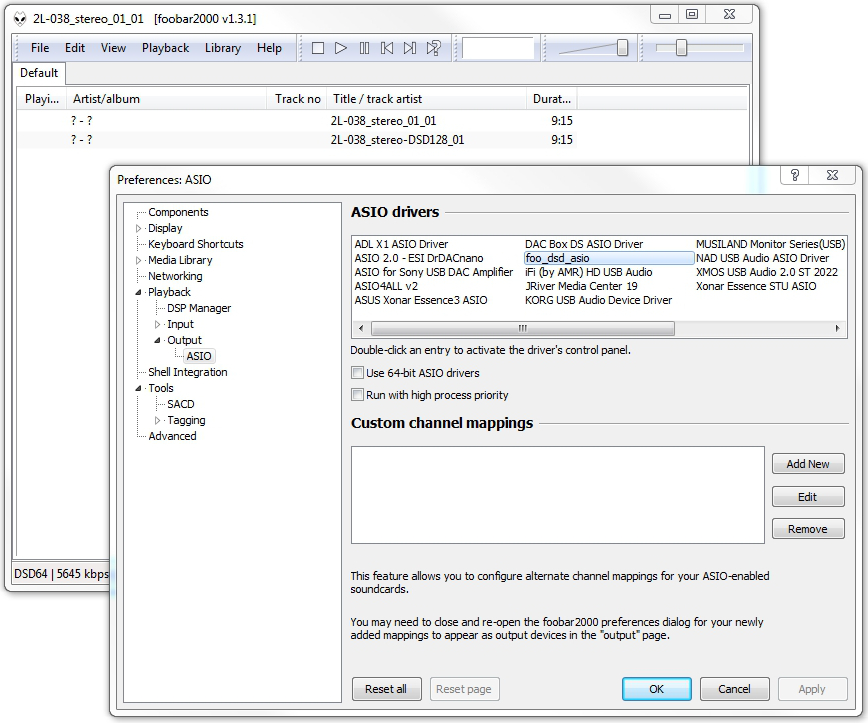This screenshot has width=868, height=723.
Task: Select the 2L-038_stereo_01_01 playlist row
Action: (x=297, y=121)
